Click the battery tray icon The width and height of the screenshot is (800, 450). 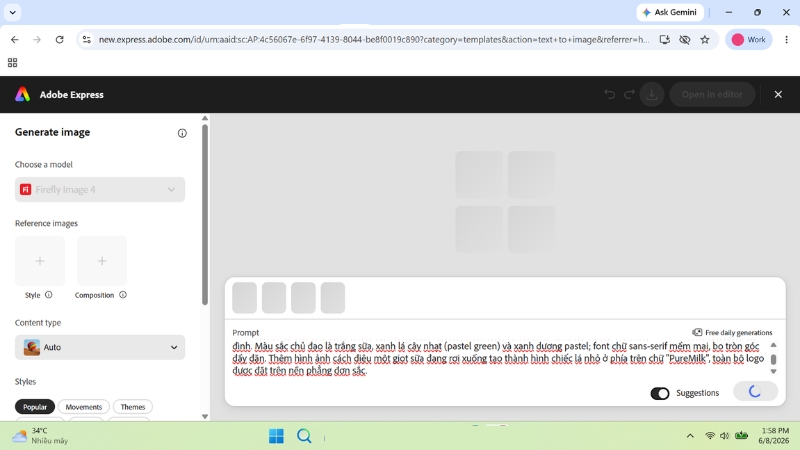(x=741, y=435)
